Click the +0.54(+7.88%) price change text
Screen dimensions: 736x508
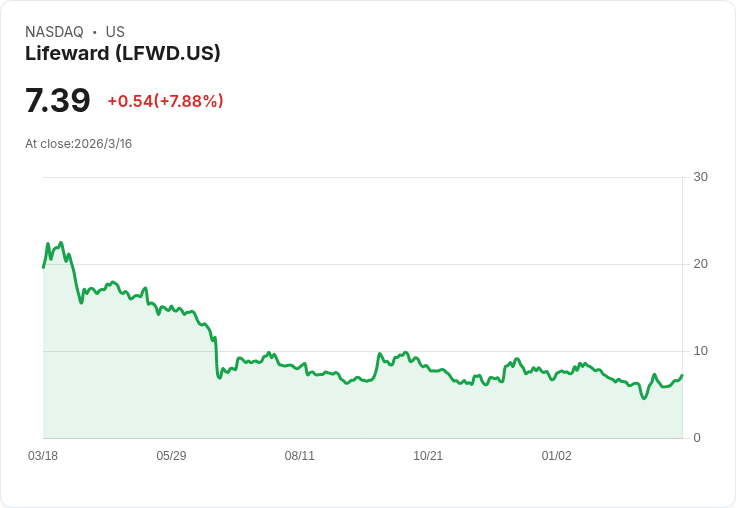pyautogui.click(x=165, y=101)
